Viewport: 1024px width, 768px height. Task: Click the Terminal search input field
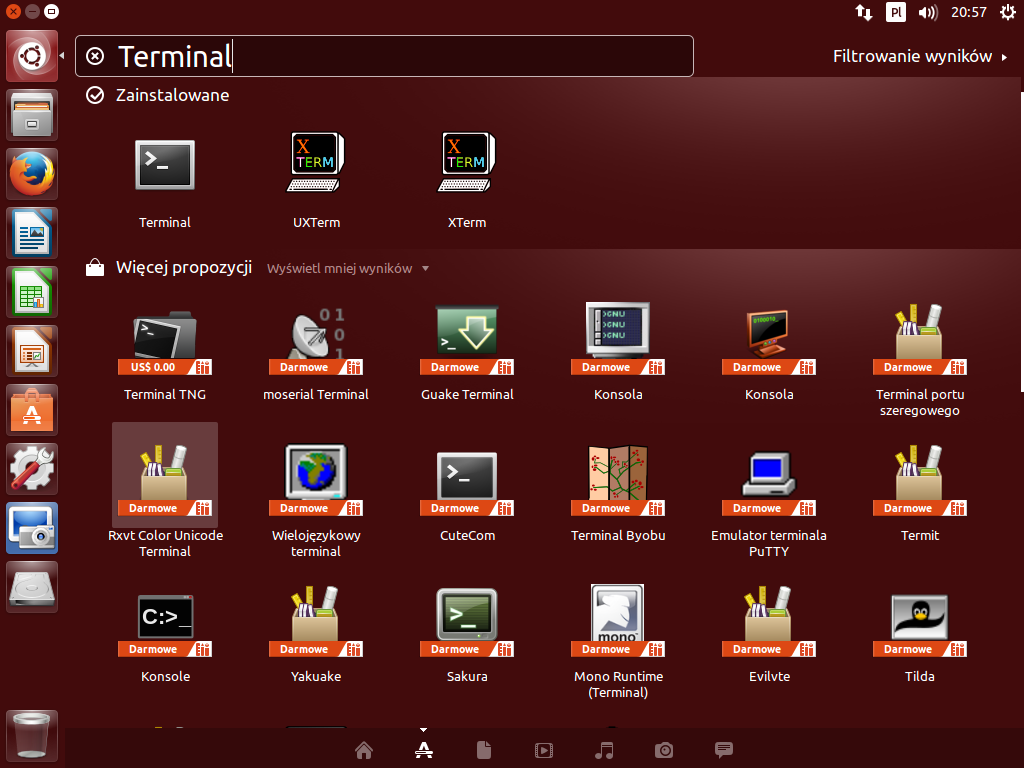[400, 56]
